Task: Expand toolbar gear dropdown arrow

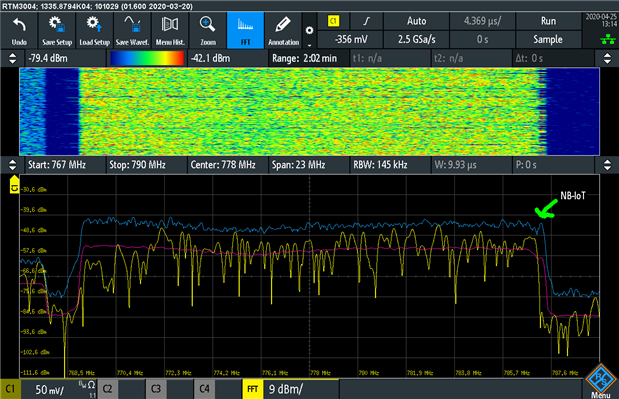Action: click(310, 31)
